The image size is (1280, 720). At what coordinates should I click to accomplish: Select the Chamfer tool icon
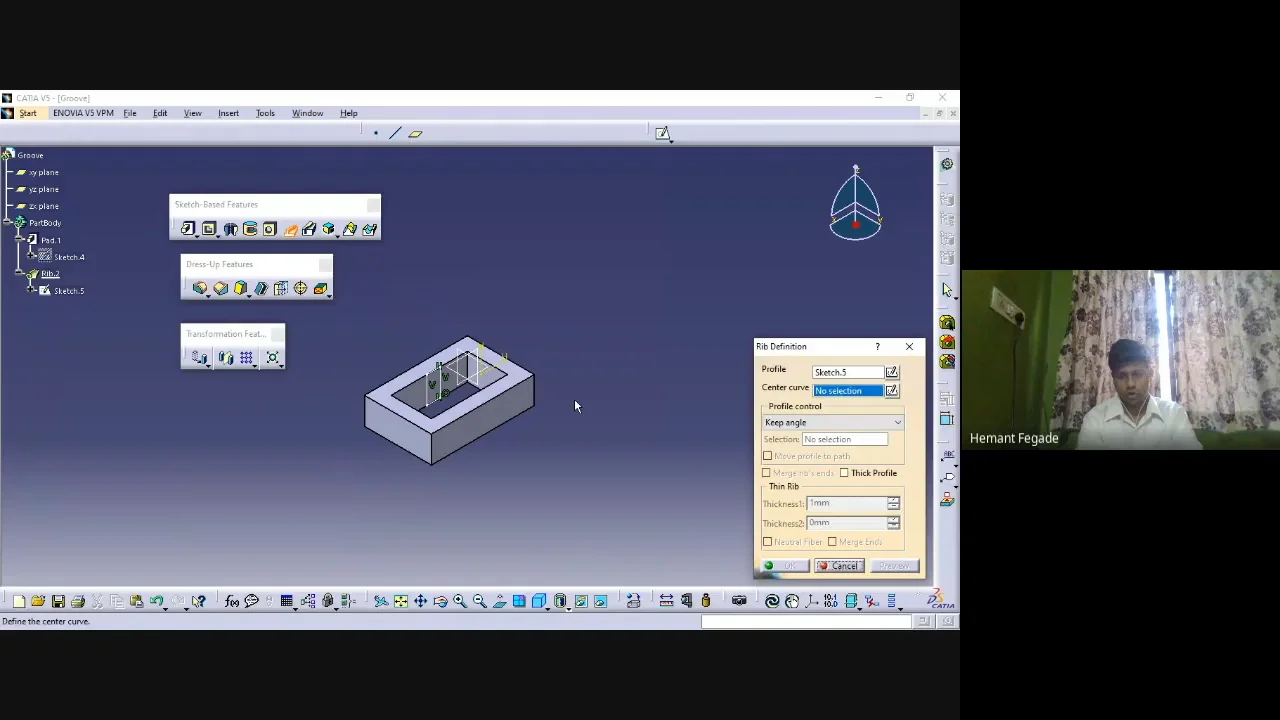pos(220,288)
